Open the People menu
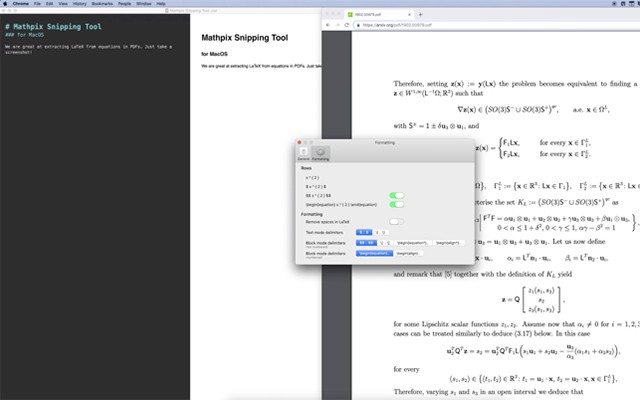Viewport: 640px width, 400px height. coord(124,4)
